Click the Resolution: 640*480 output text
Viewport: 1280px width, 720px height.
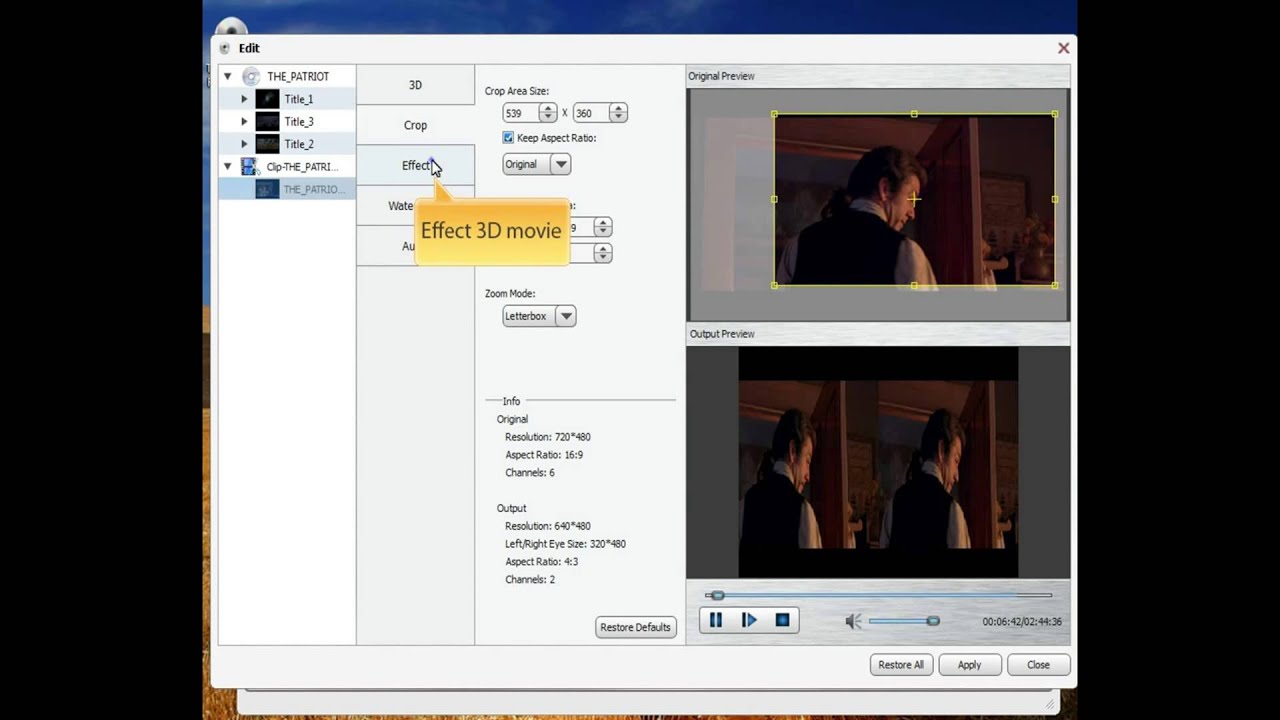click(547, 526)
